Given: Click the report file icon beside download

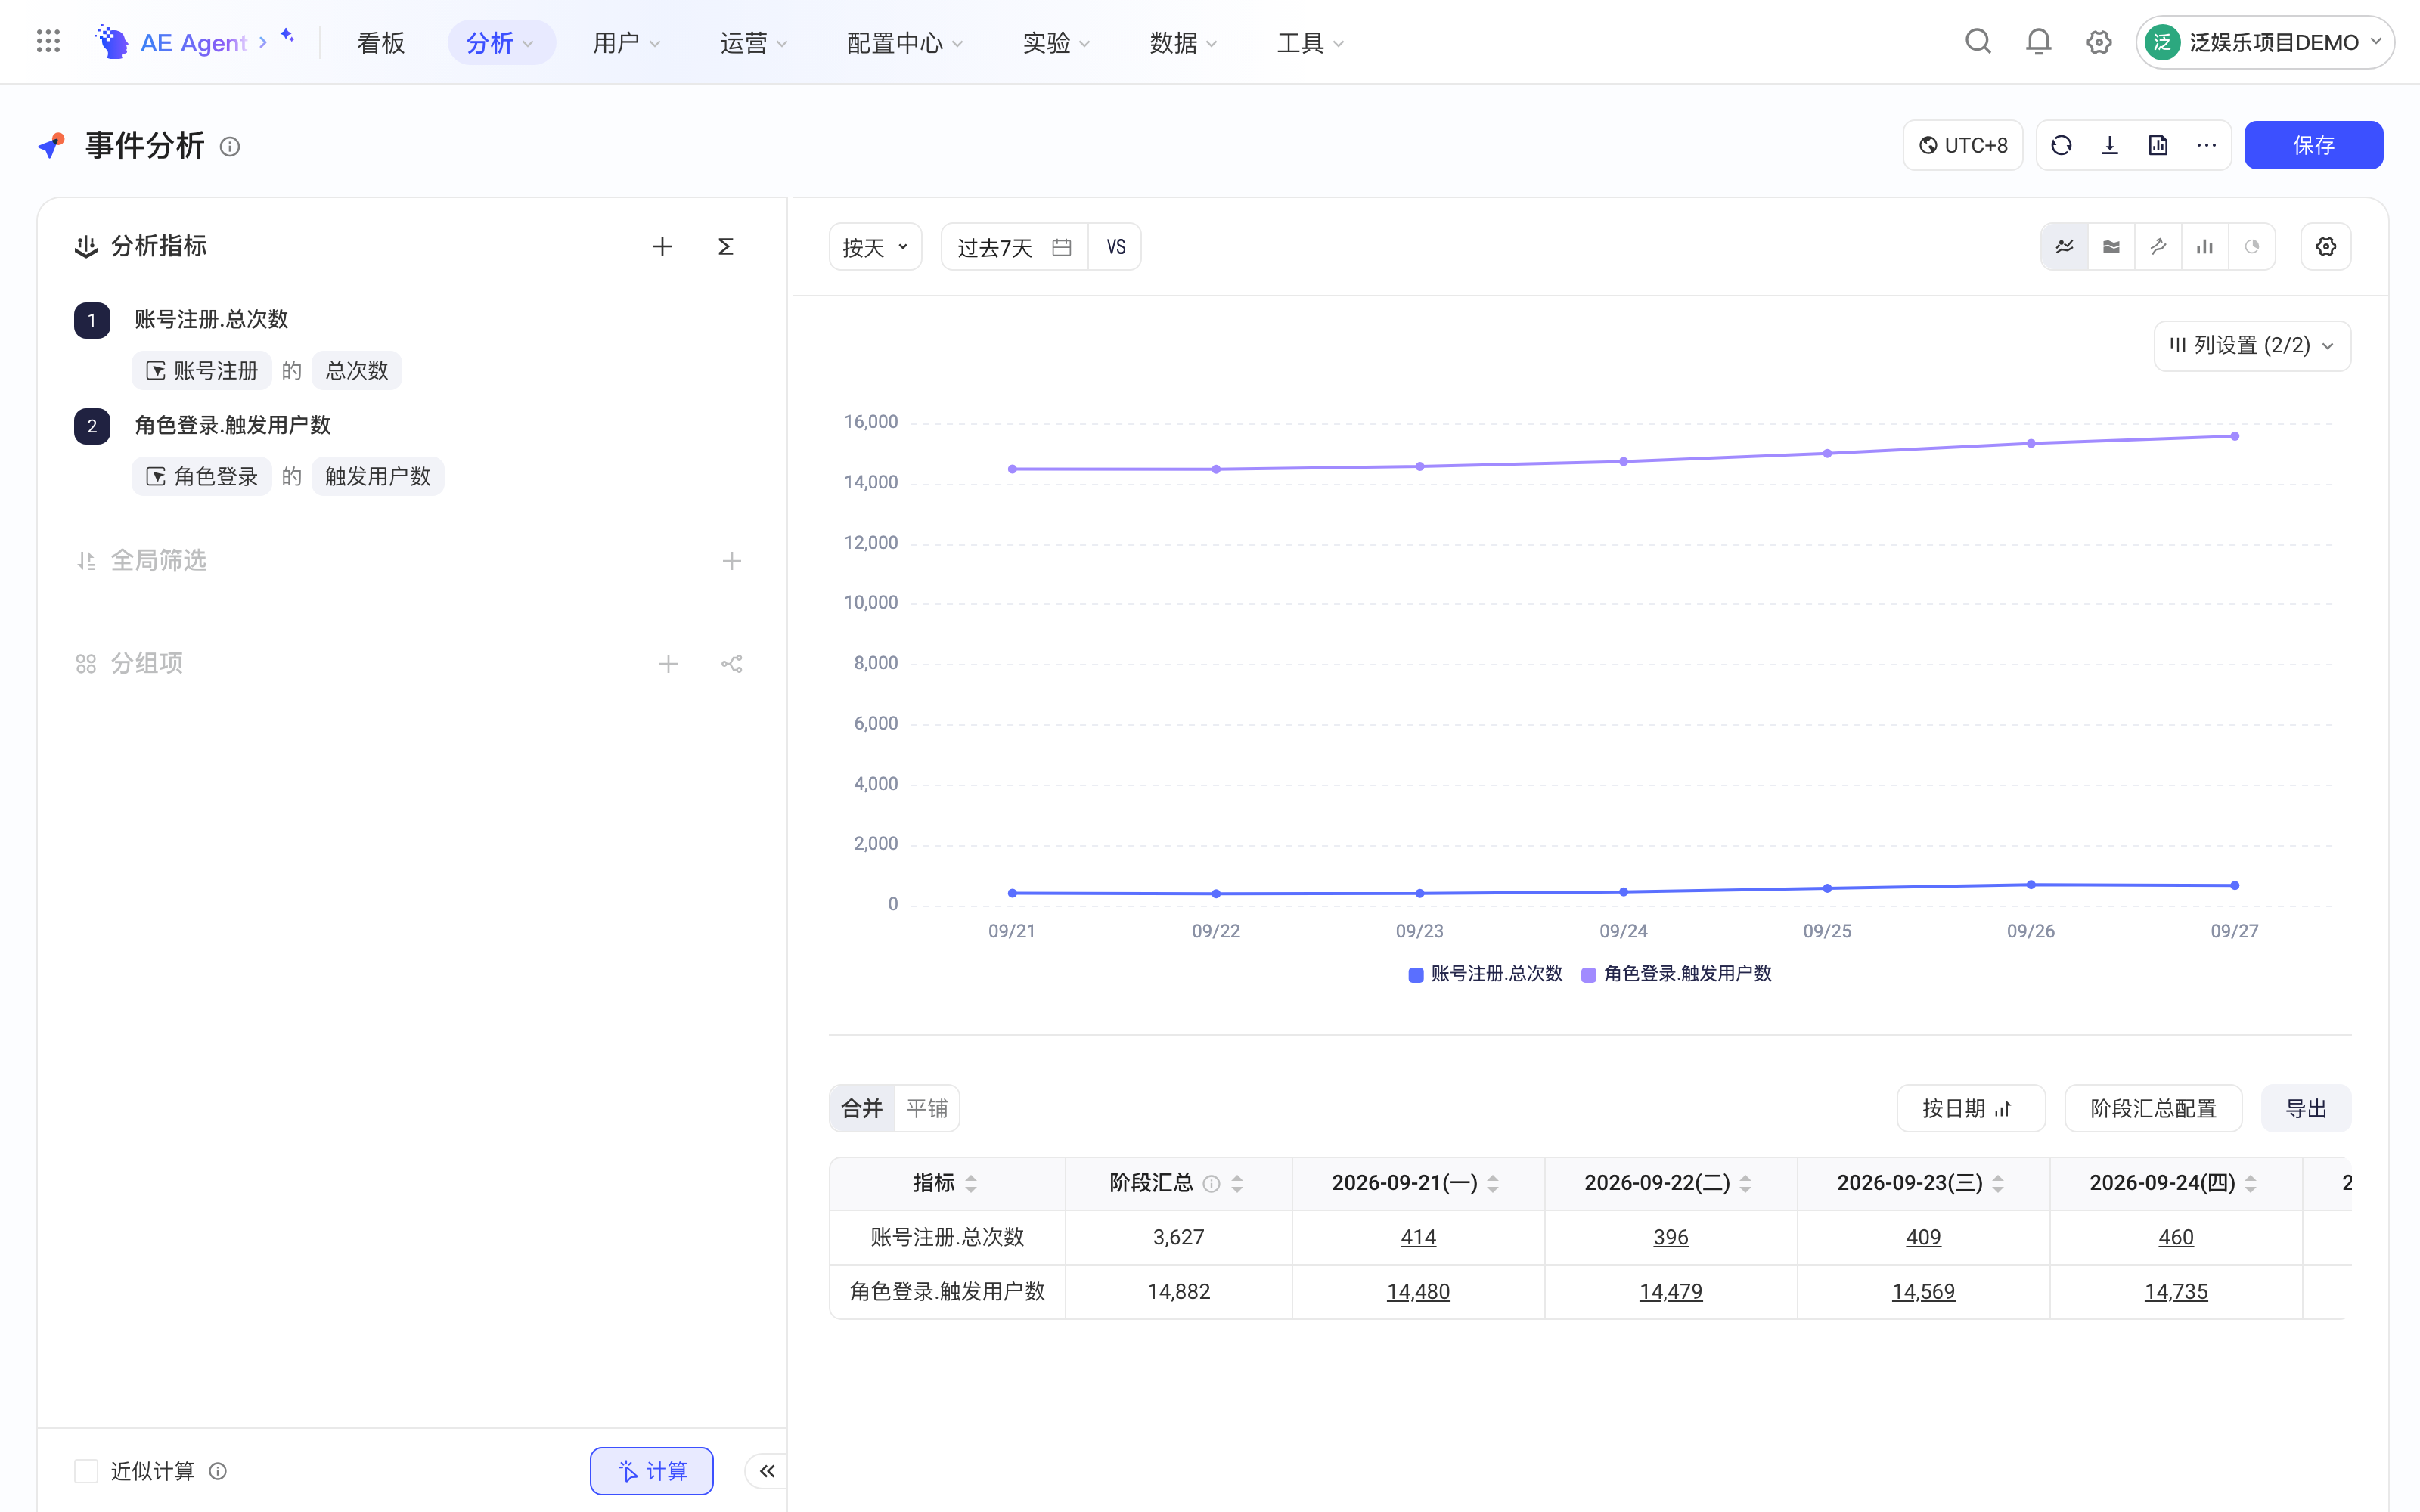Looking at the screenshot, I should point(2158,145).
